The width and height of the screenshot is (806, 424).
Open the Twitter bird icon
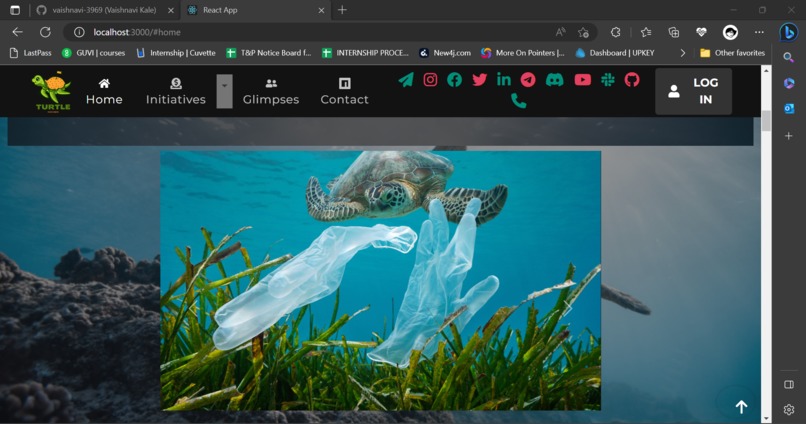click(480, 80)
